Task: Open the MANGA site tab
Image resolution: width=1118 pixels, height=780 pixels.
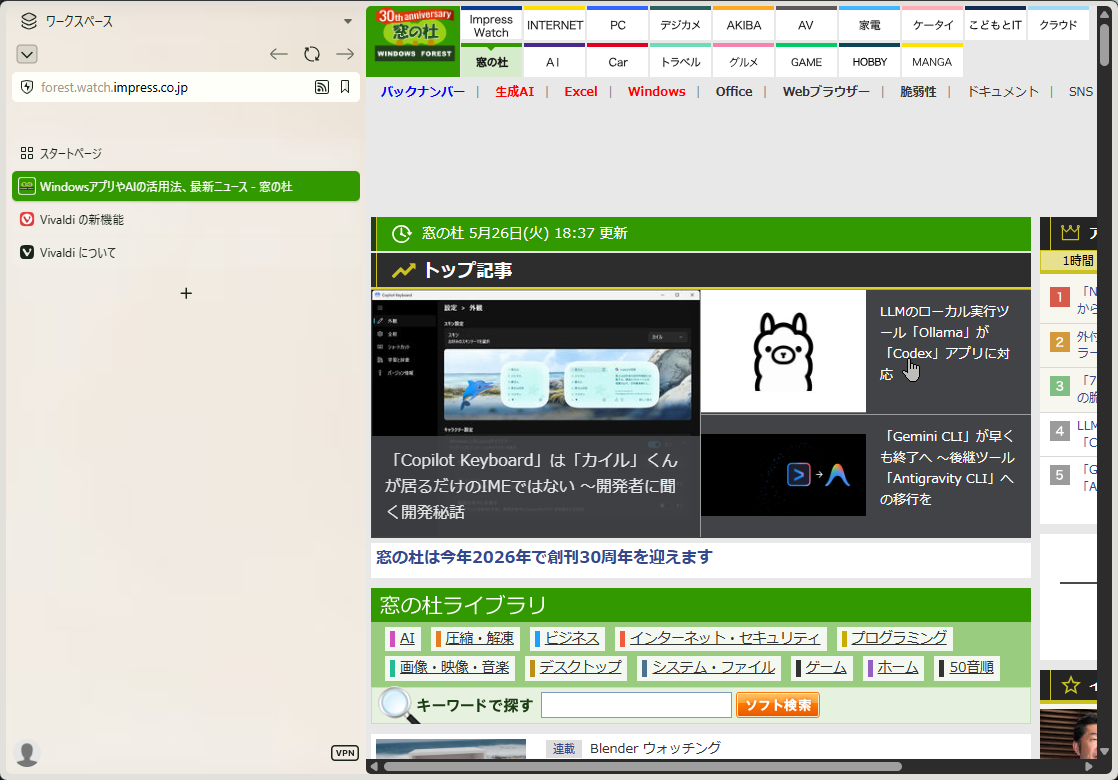Action: click(933, 61)
